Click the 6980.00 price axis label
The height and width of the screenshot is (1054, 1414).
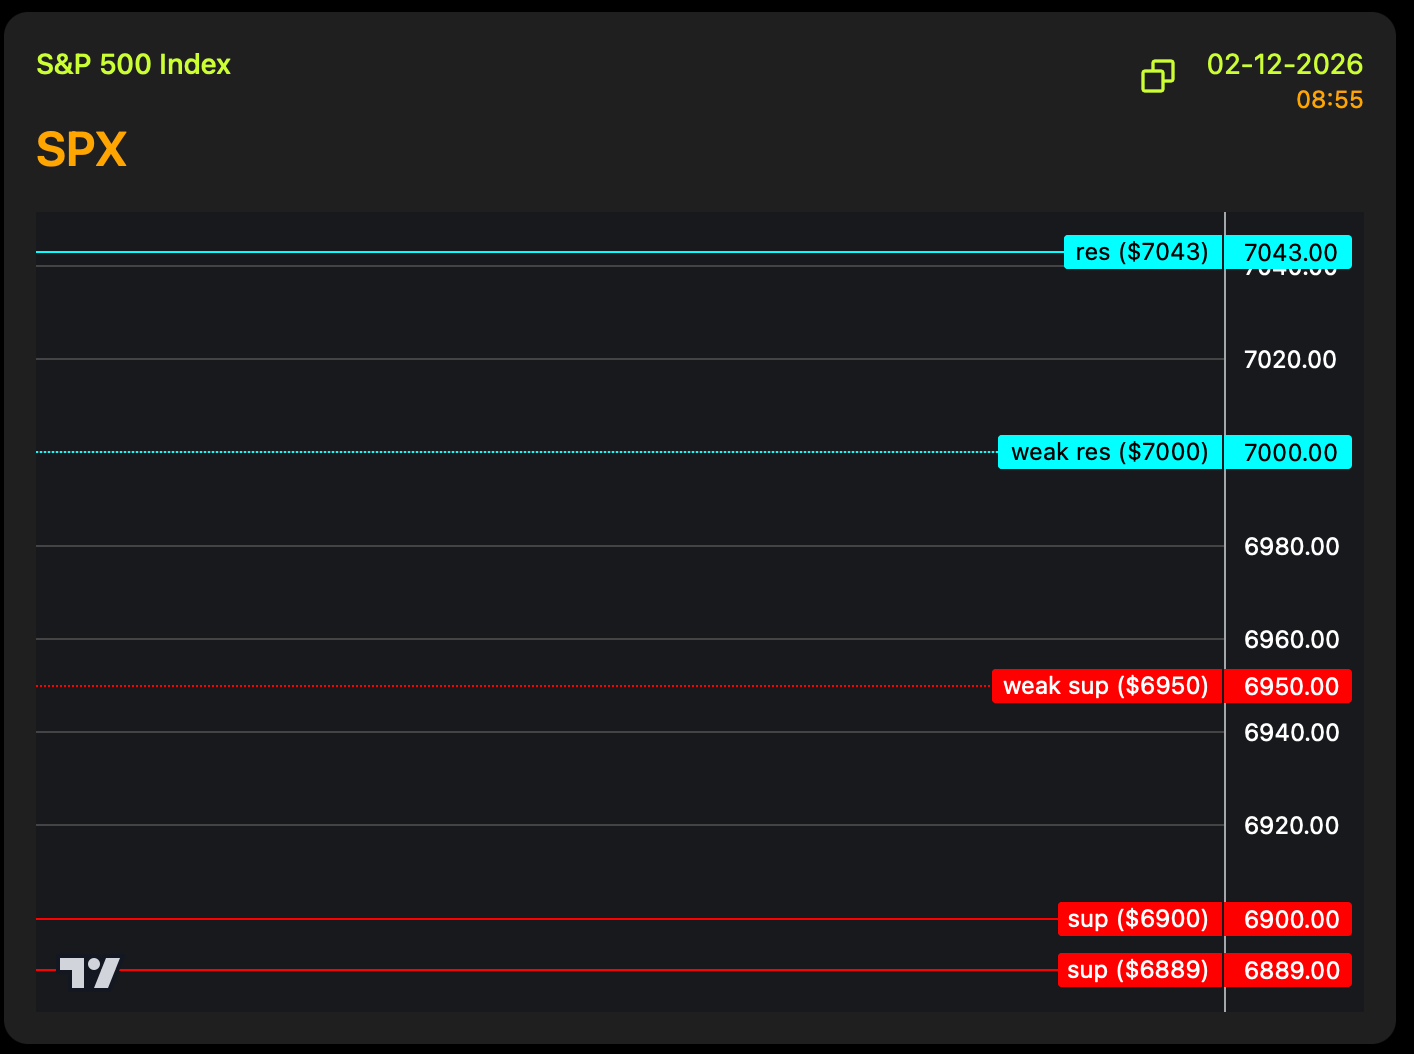[1290, 547]
